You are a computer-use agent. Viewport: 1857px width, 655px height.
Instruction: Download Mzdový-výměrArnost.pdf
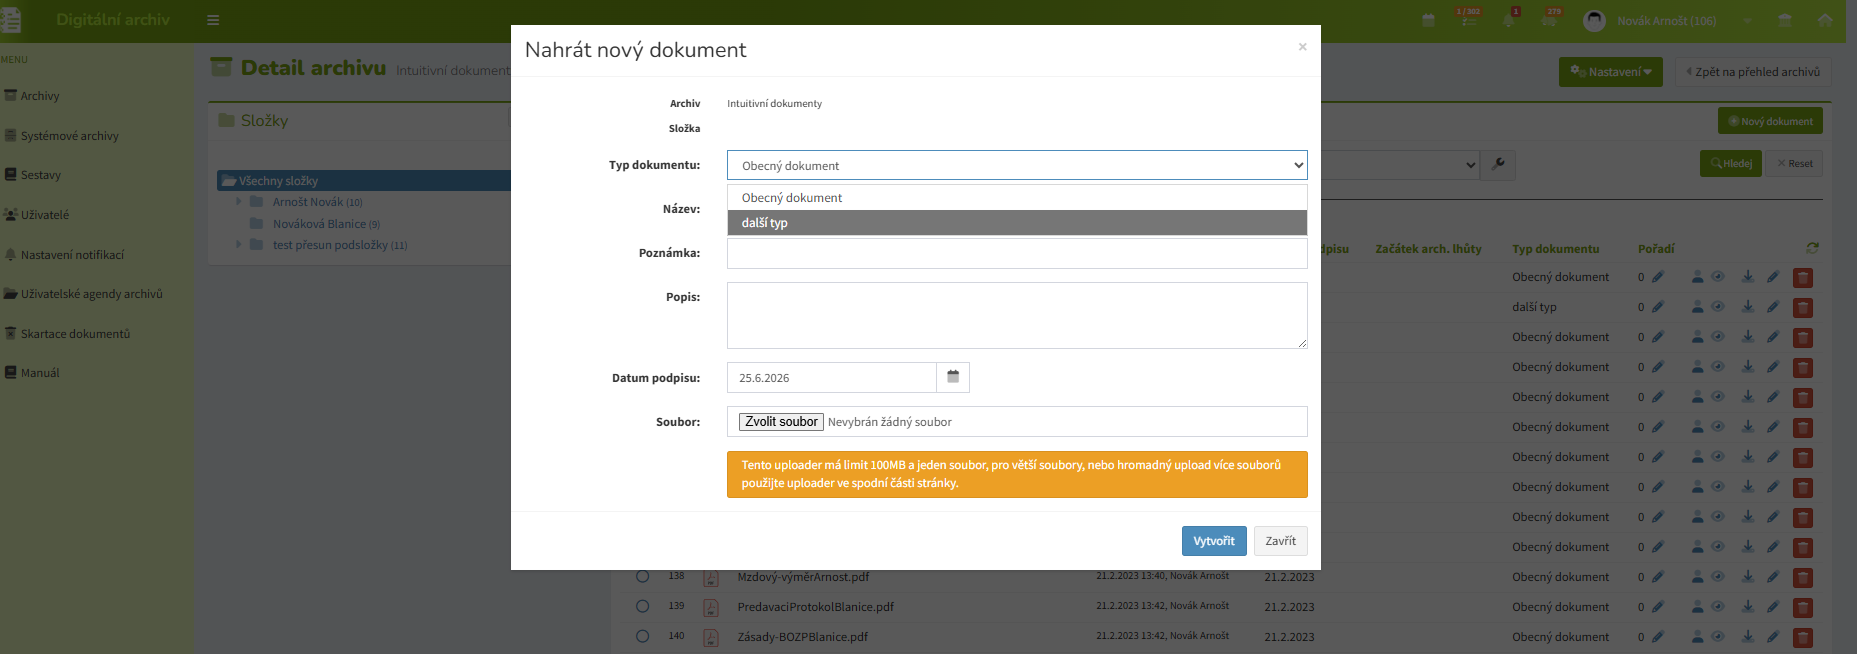[x=1747, y=577]
